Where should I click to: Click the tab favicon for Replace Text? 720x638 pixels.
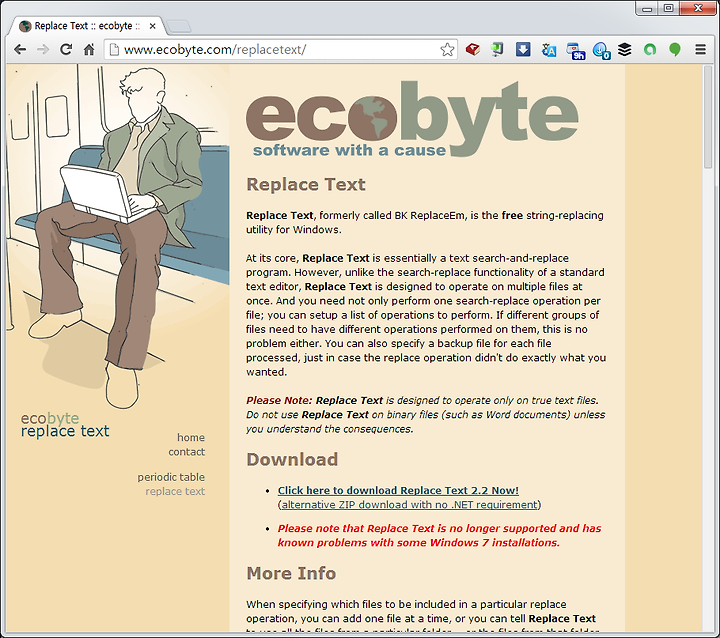click(x=25, y=26)
